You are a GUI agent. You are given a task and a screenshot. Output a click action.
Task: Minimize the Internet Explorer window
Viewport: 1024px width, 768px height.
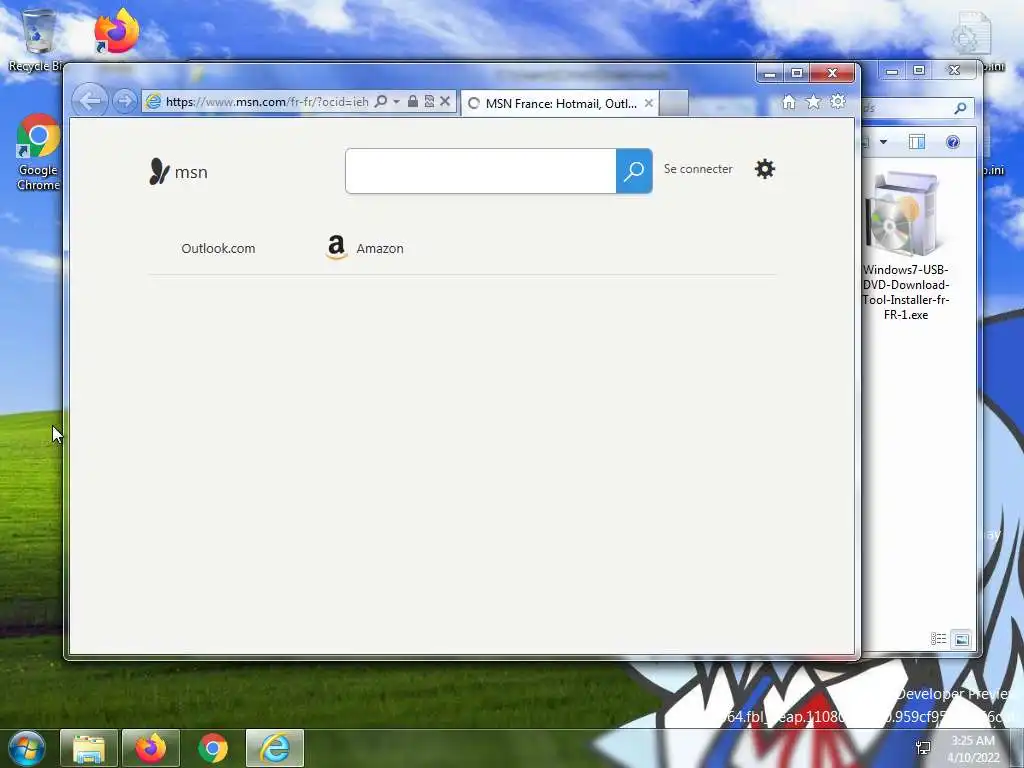pyautogui.click(x=769, y=73)
